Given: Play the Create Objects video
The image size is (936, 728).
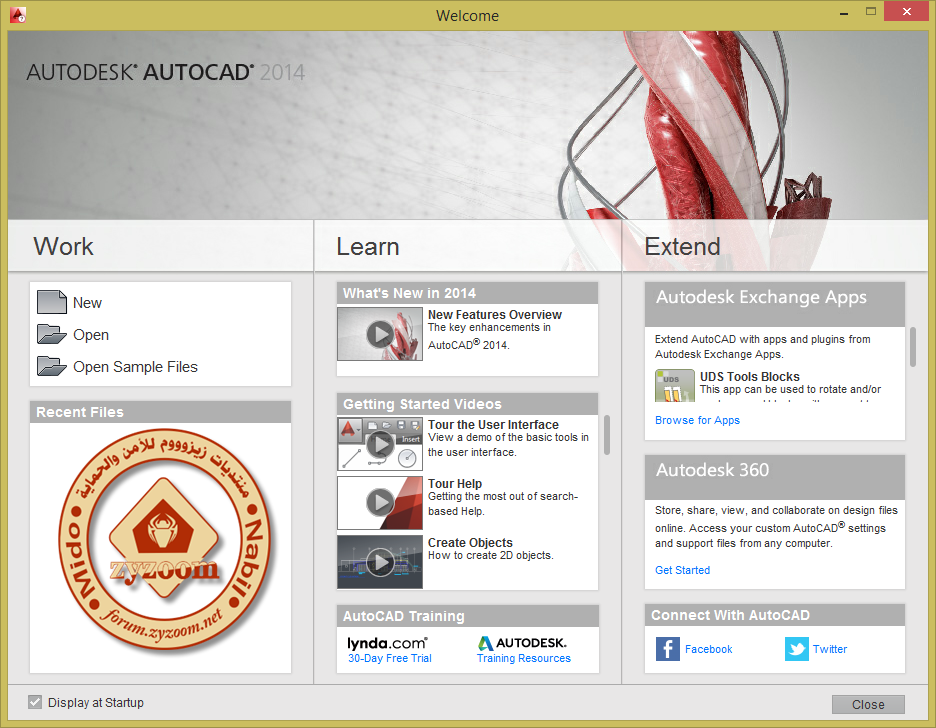Looking at the screenshot, I should tap(380, 562).
